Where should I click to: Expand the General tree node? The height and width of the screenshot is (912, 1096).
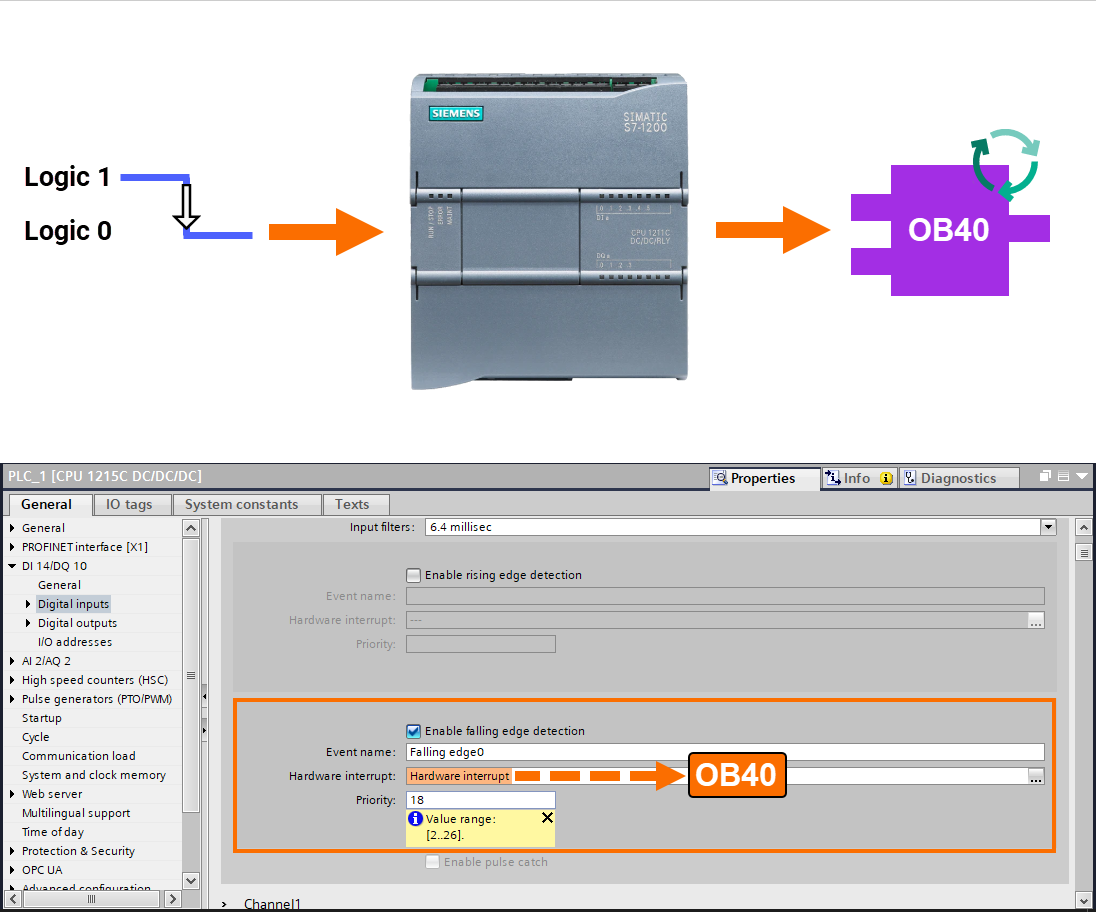click(13, 528)
